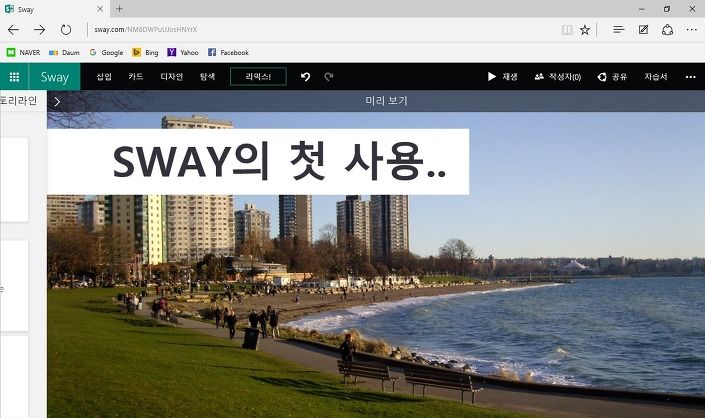Open the Daum bookmark

pos(64,53)
